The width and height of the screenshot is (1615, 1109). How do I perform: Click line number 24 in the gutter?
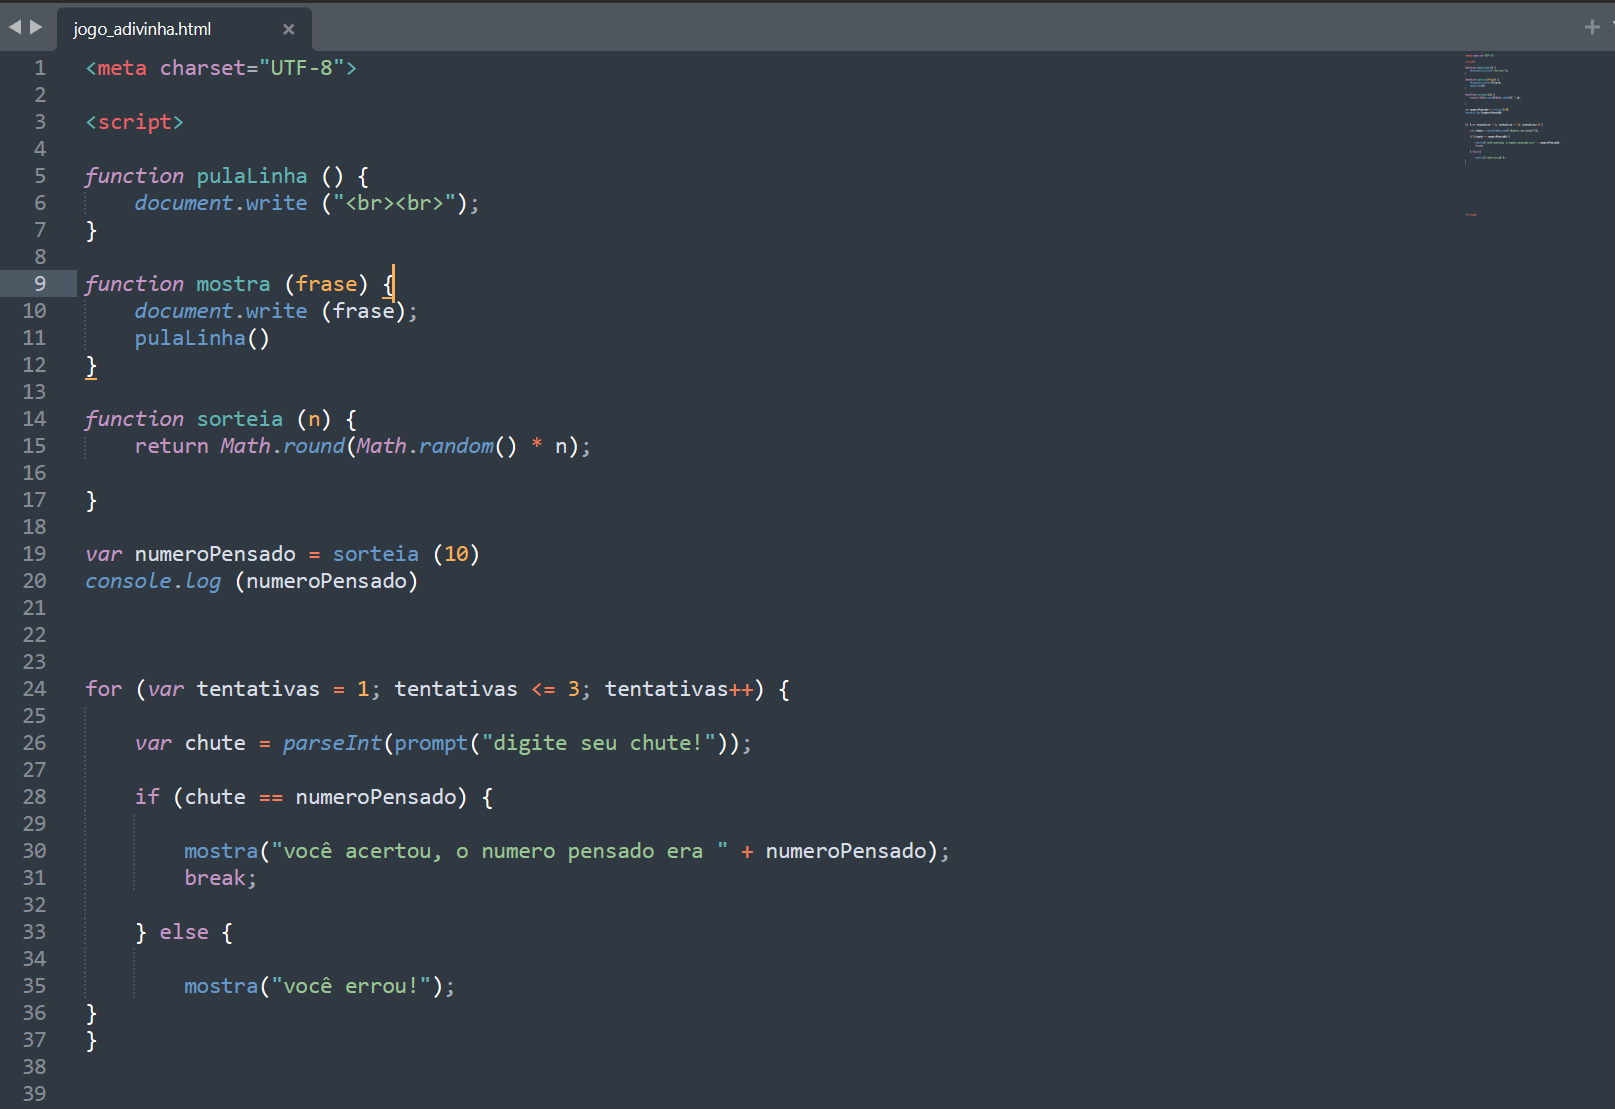click(34, 689)
